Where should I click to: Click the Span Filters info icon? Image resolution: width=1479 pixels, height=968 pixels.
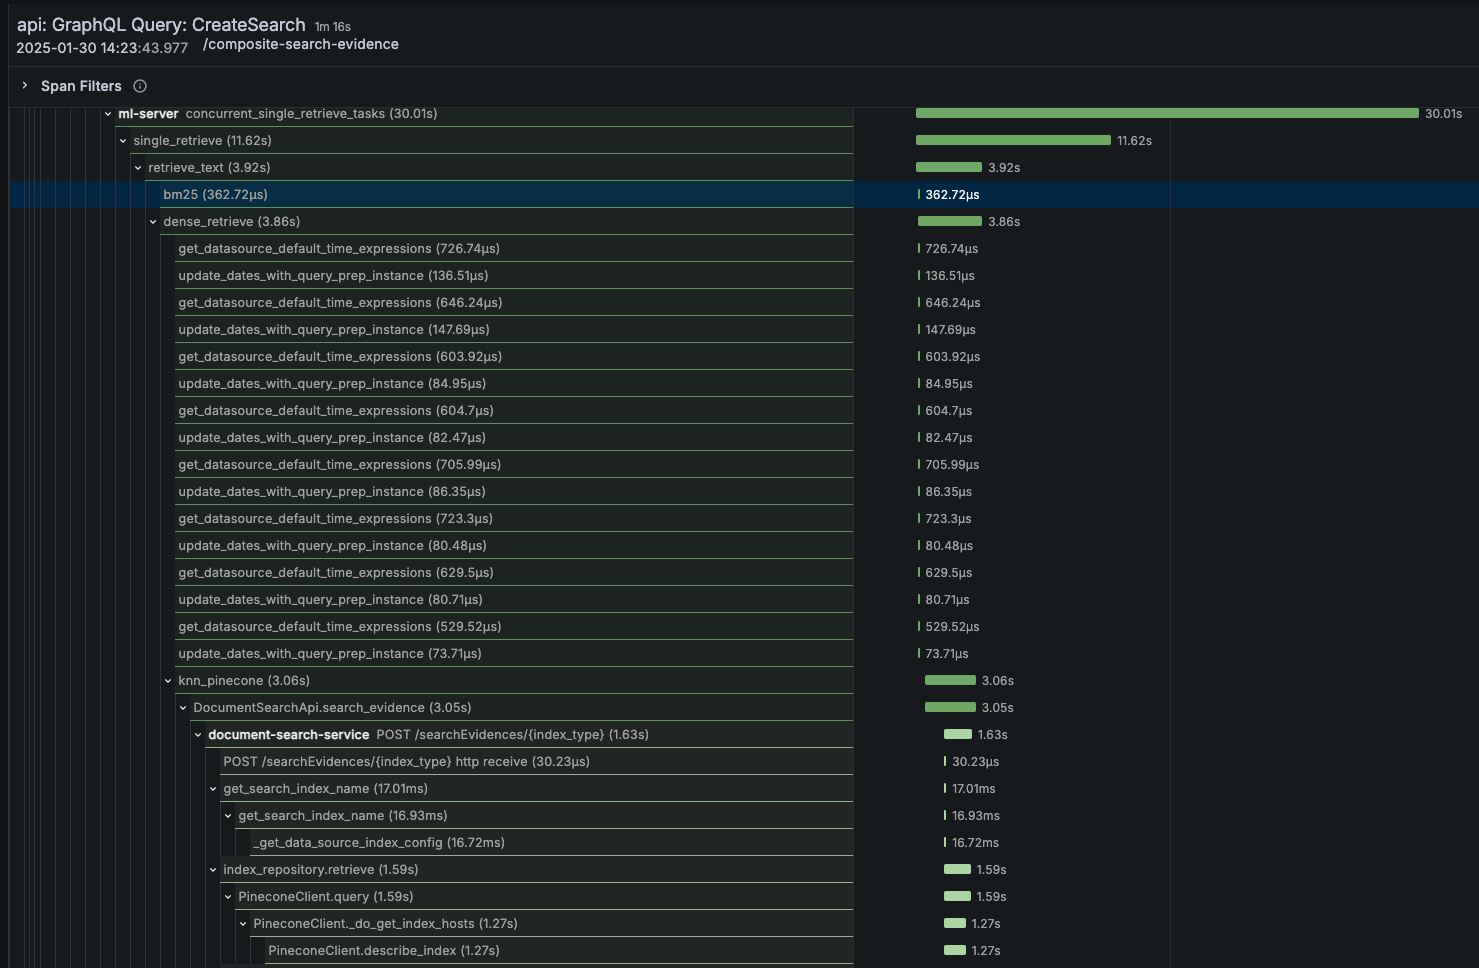[140, 86]
